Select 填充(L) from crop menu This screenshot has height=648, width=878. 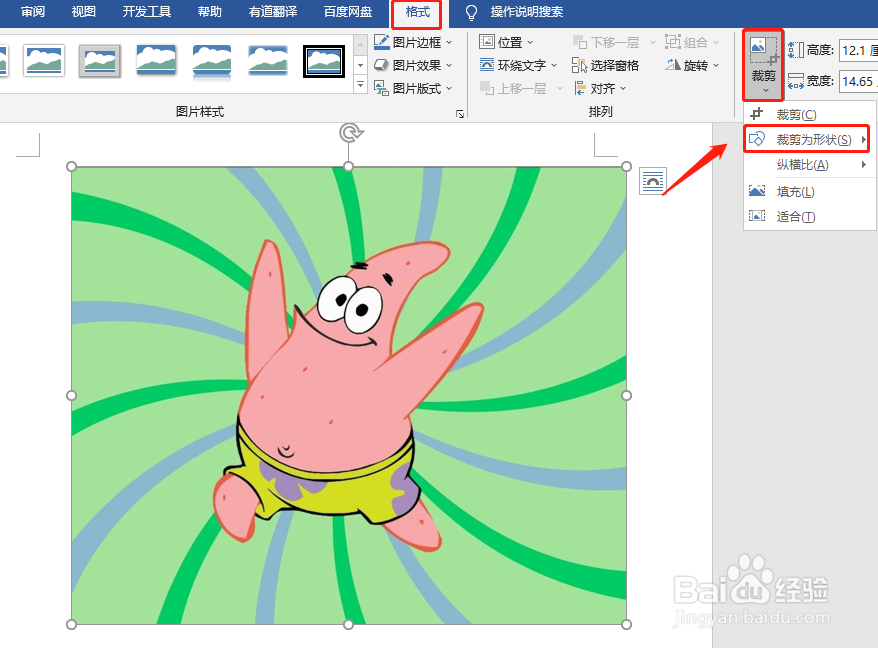click(810, 192)
